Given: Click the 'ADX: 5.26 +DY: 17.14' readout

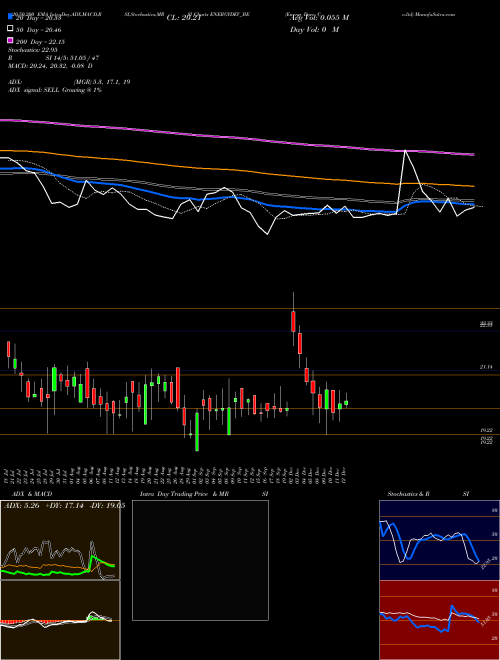Looking at the screenshot, I should tap(64, 506).
